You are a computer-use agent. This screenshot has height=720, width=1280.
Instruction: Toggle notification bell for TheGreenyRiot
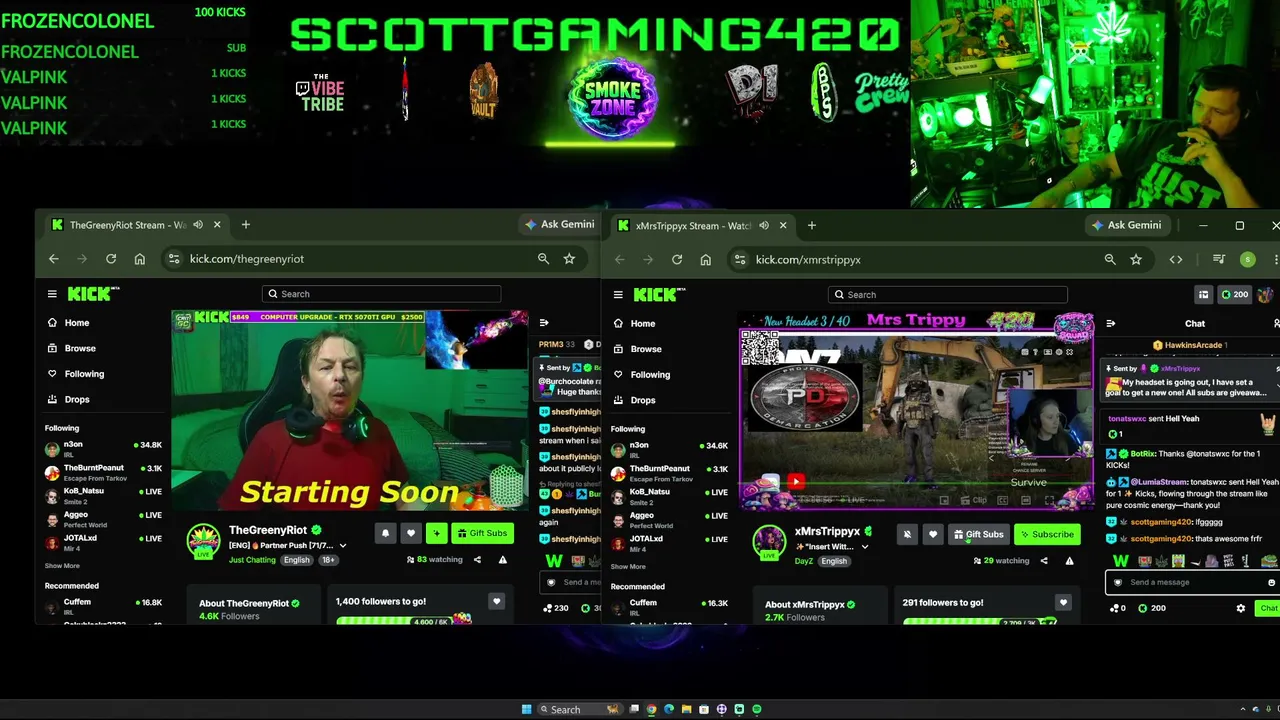click(385, 533)
